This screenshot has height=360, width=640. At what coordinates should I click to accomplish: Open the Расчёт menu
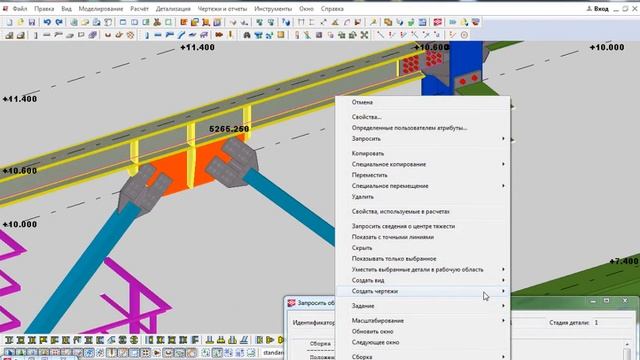coord(140,9)
